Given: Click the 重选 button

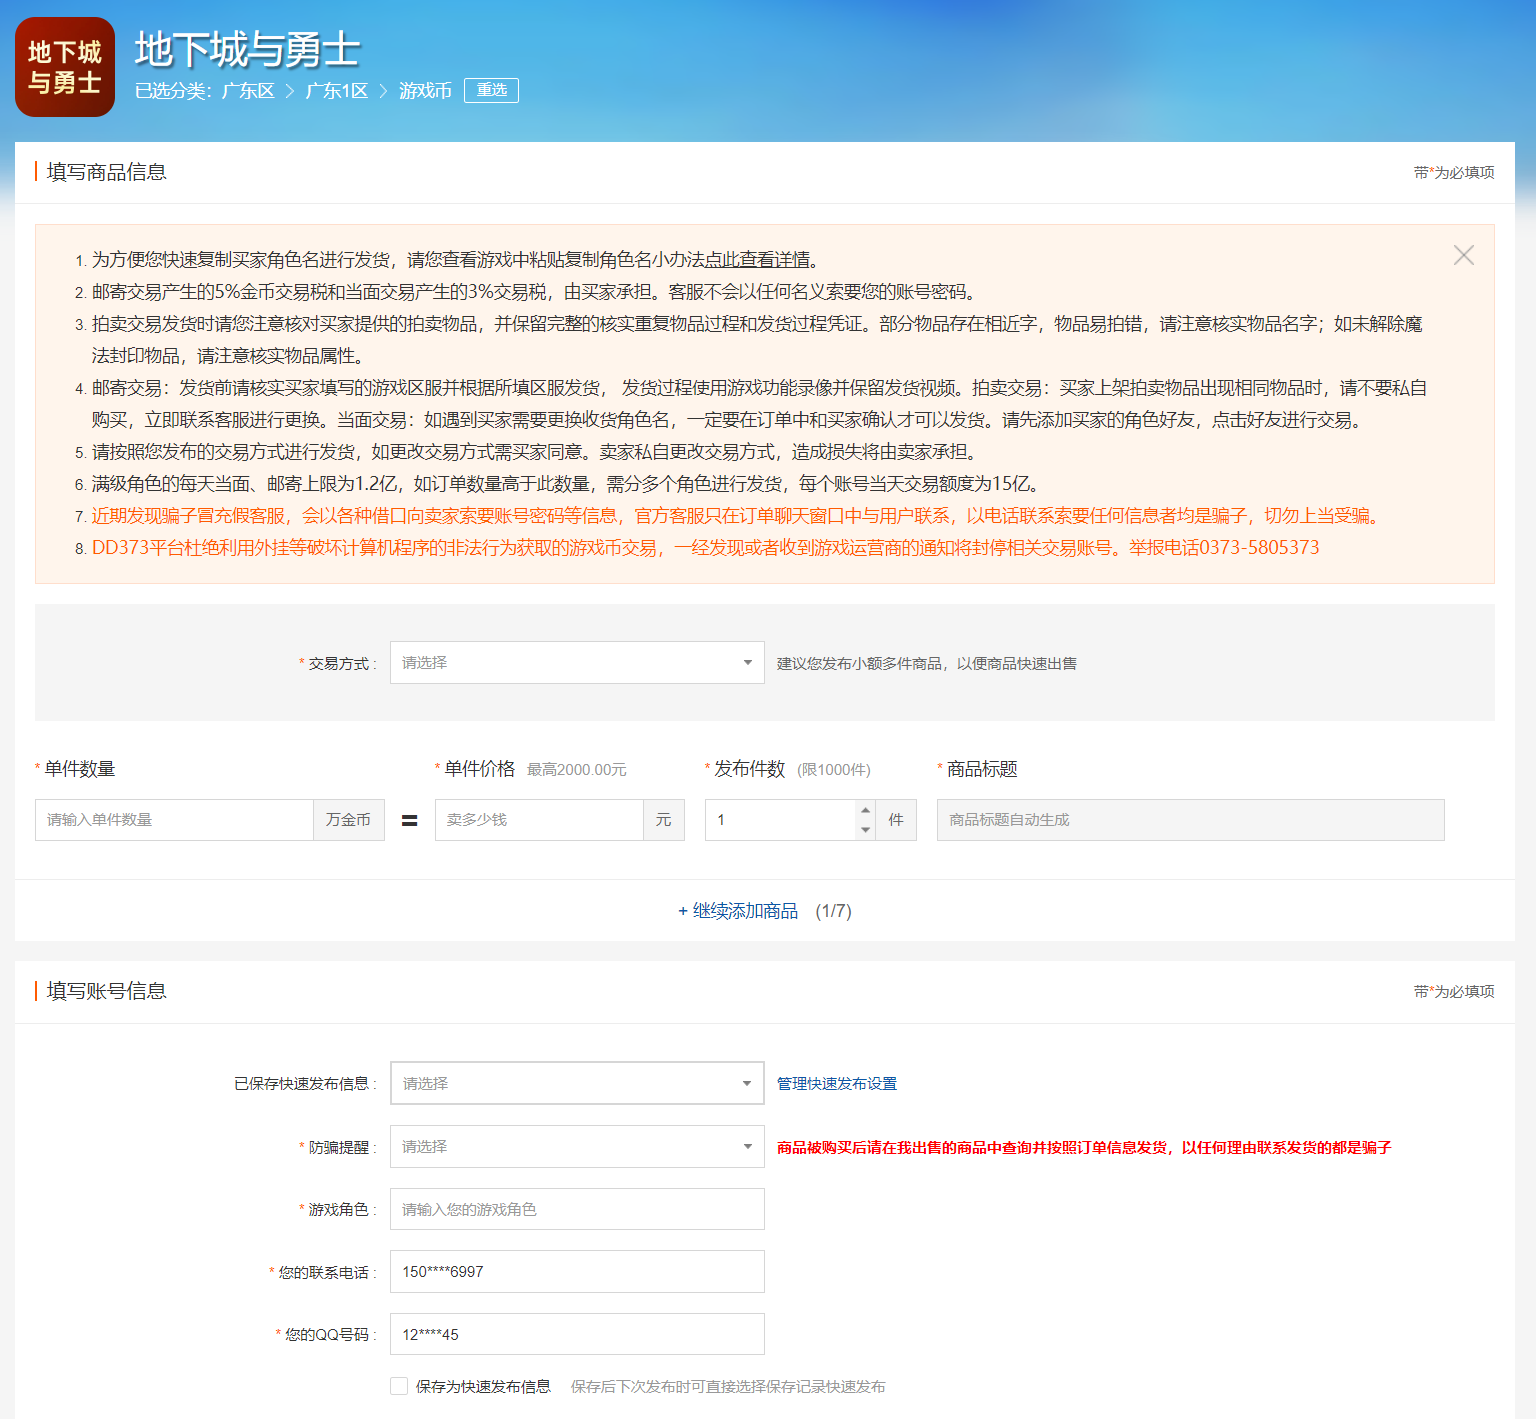Looking at the screenshot, I should (x=491, y=90).
